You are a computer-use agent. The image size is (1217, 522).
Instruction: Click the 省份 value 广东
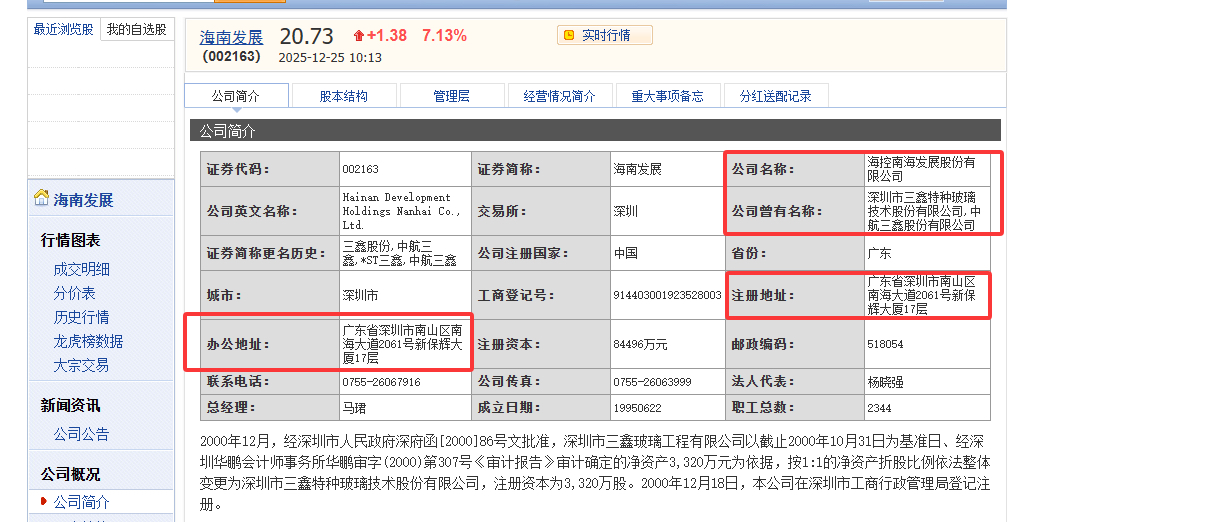[879, 253]
